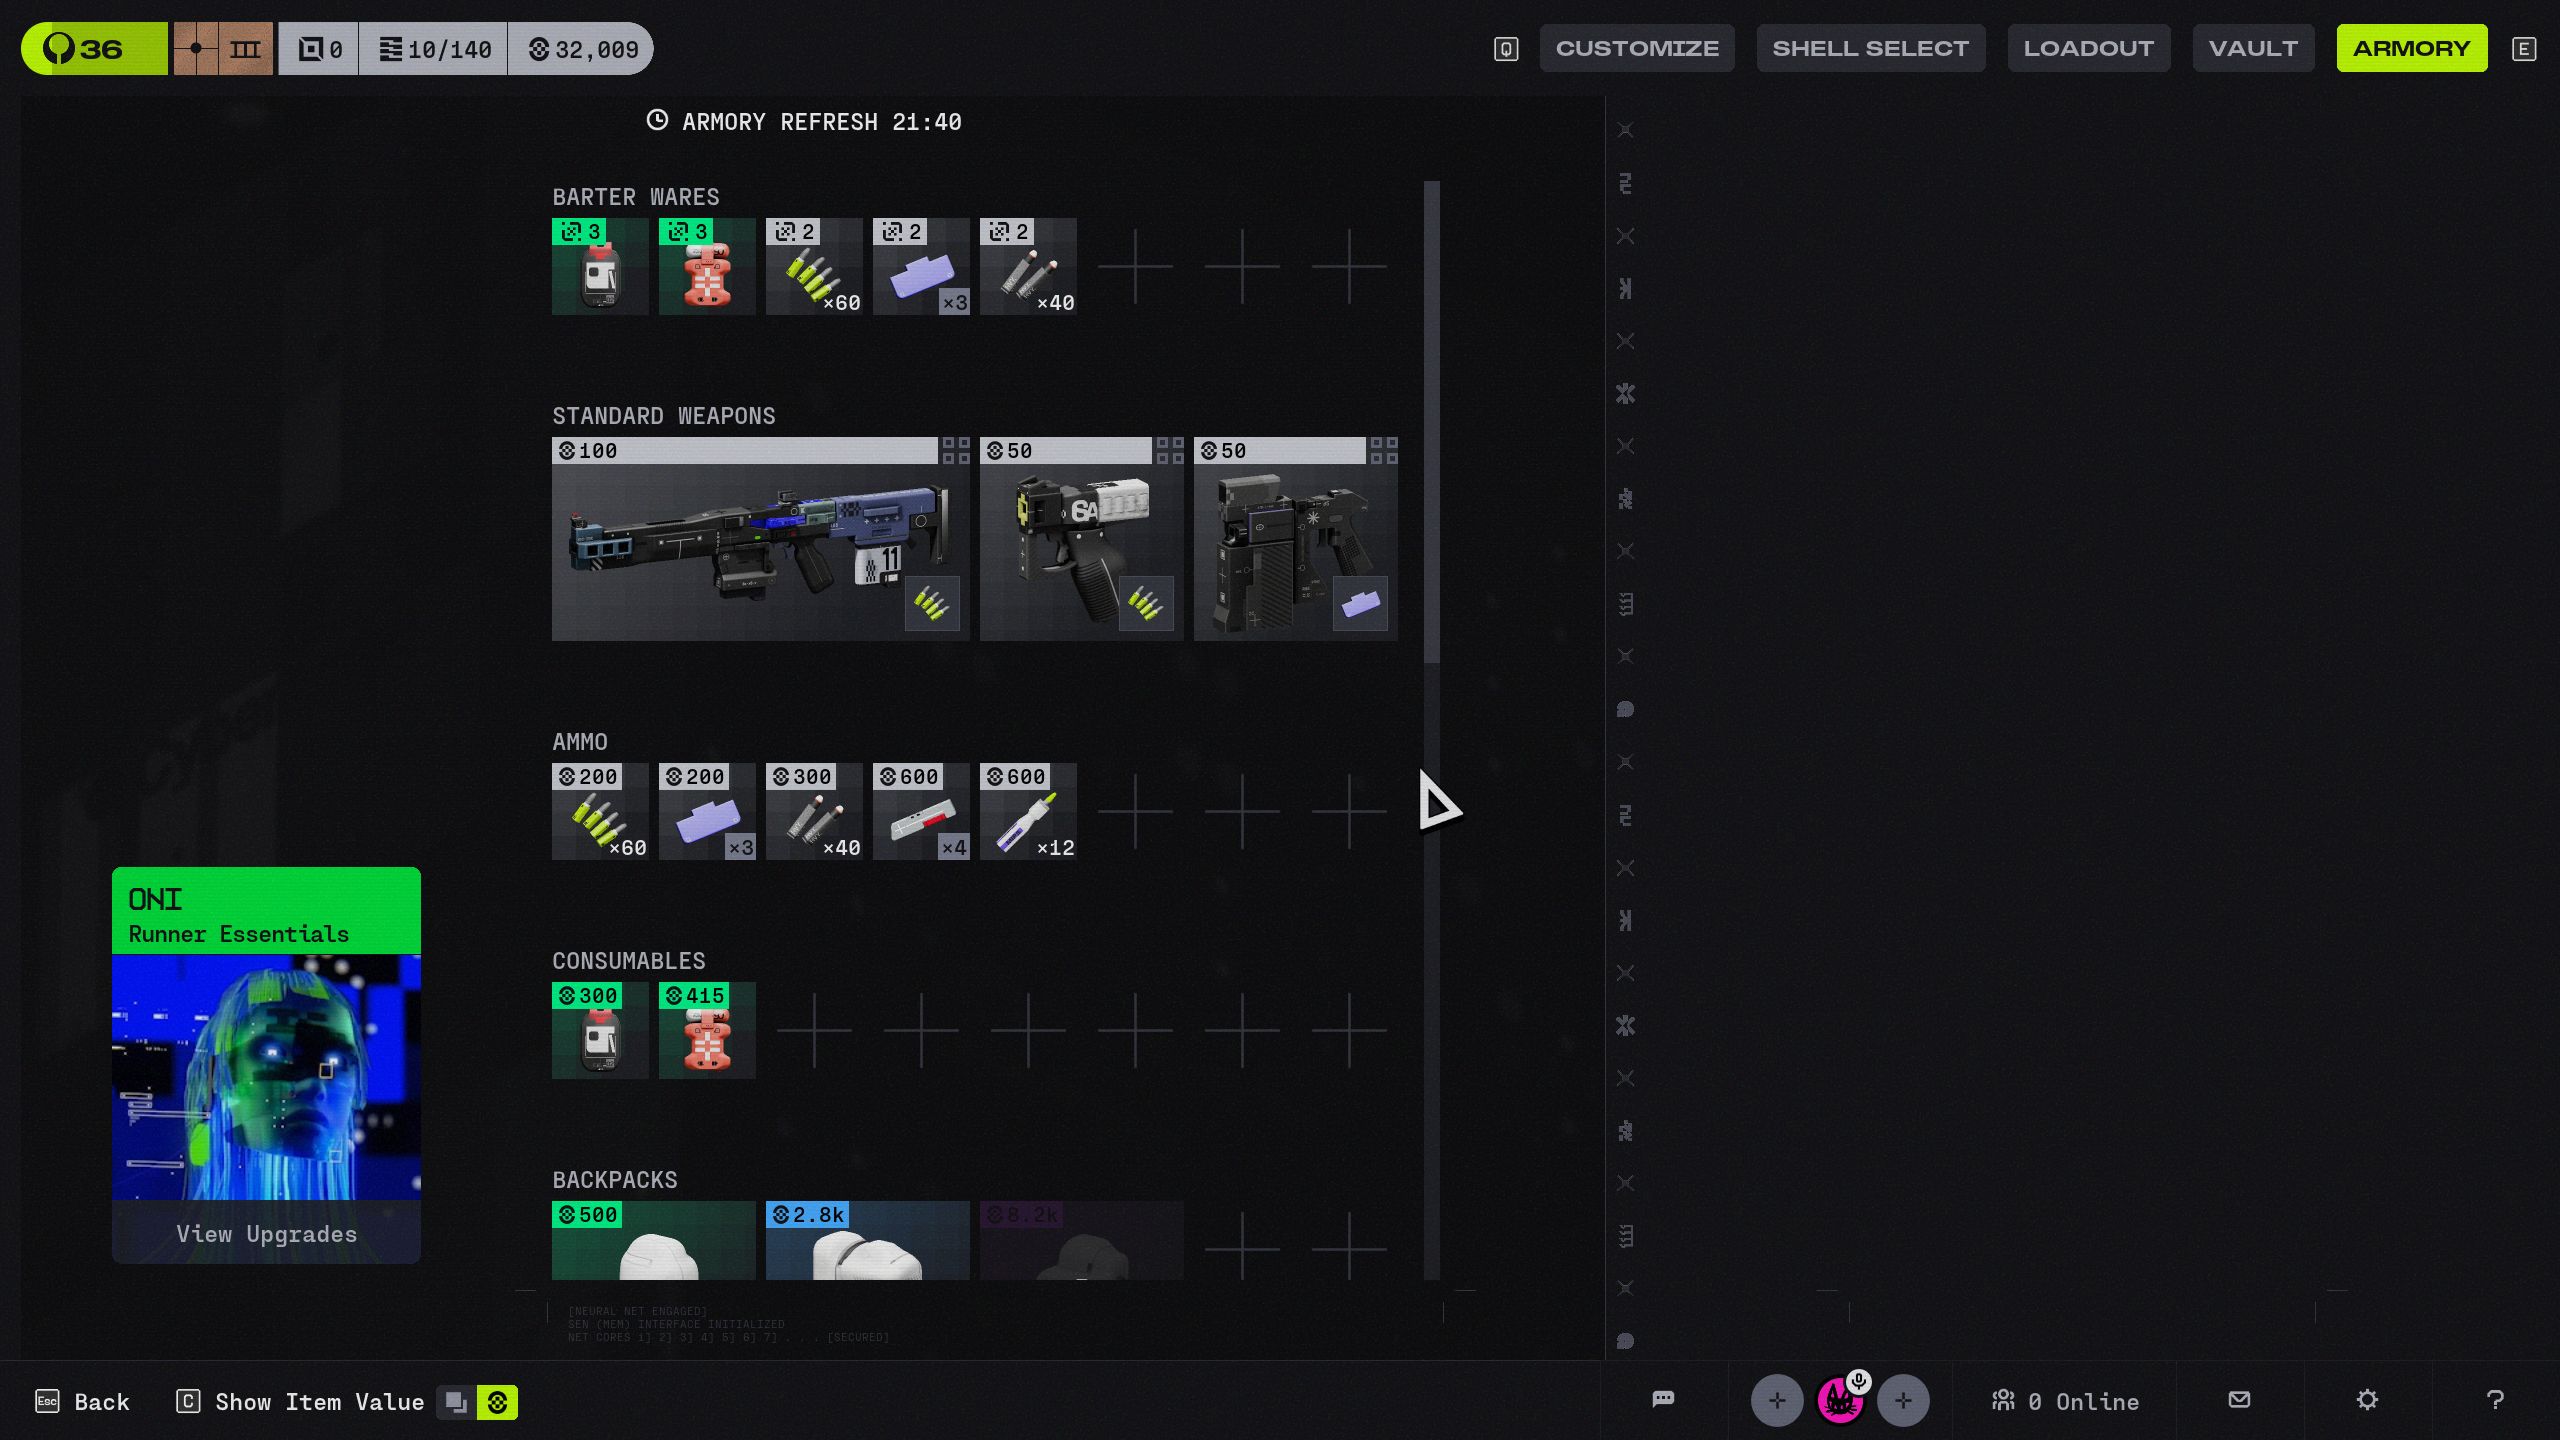
Task: Open the Loadout tab
Action: pyautogui.click(x=2088, y=48)
